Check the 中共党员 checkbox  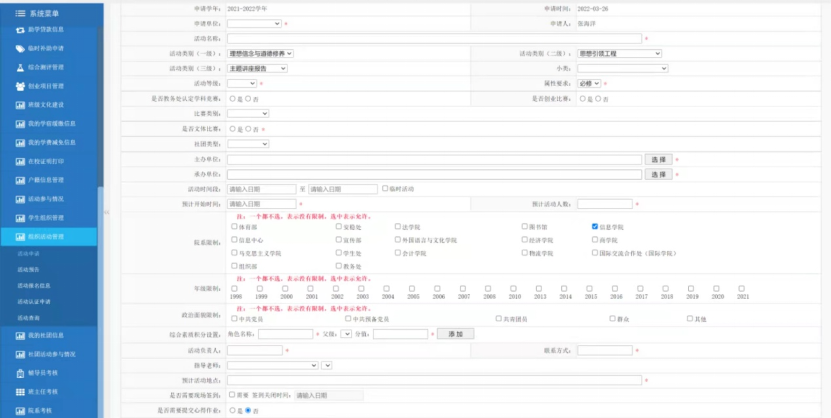tap(234, 319)
